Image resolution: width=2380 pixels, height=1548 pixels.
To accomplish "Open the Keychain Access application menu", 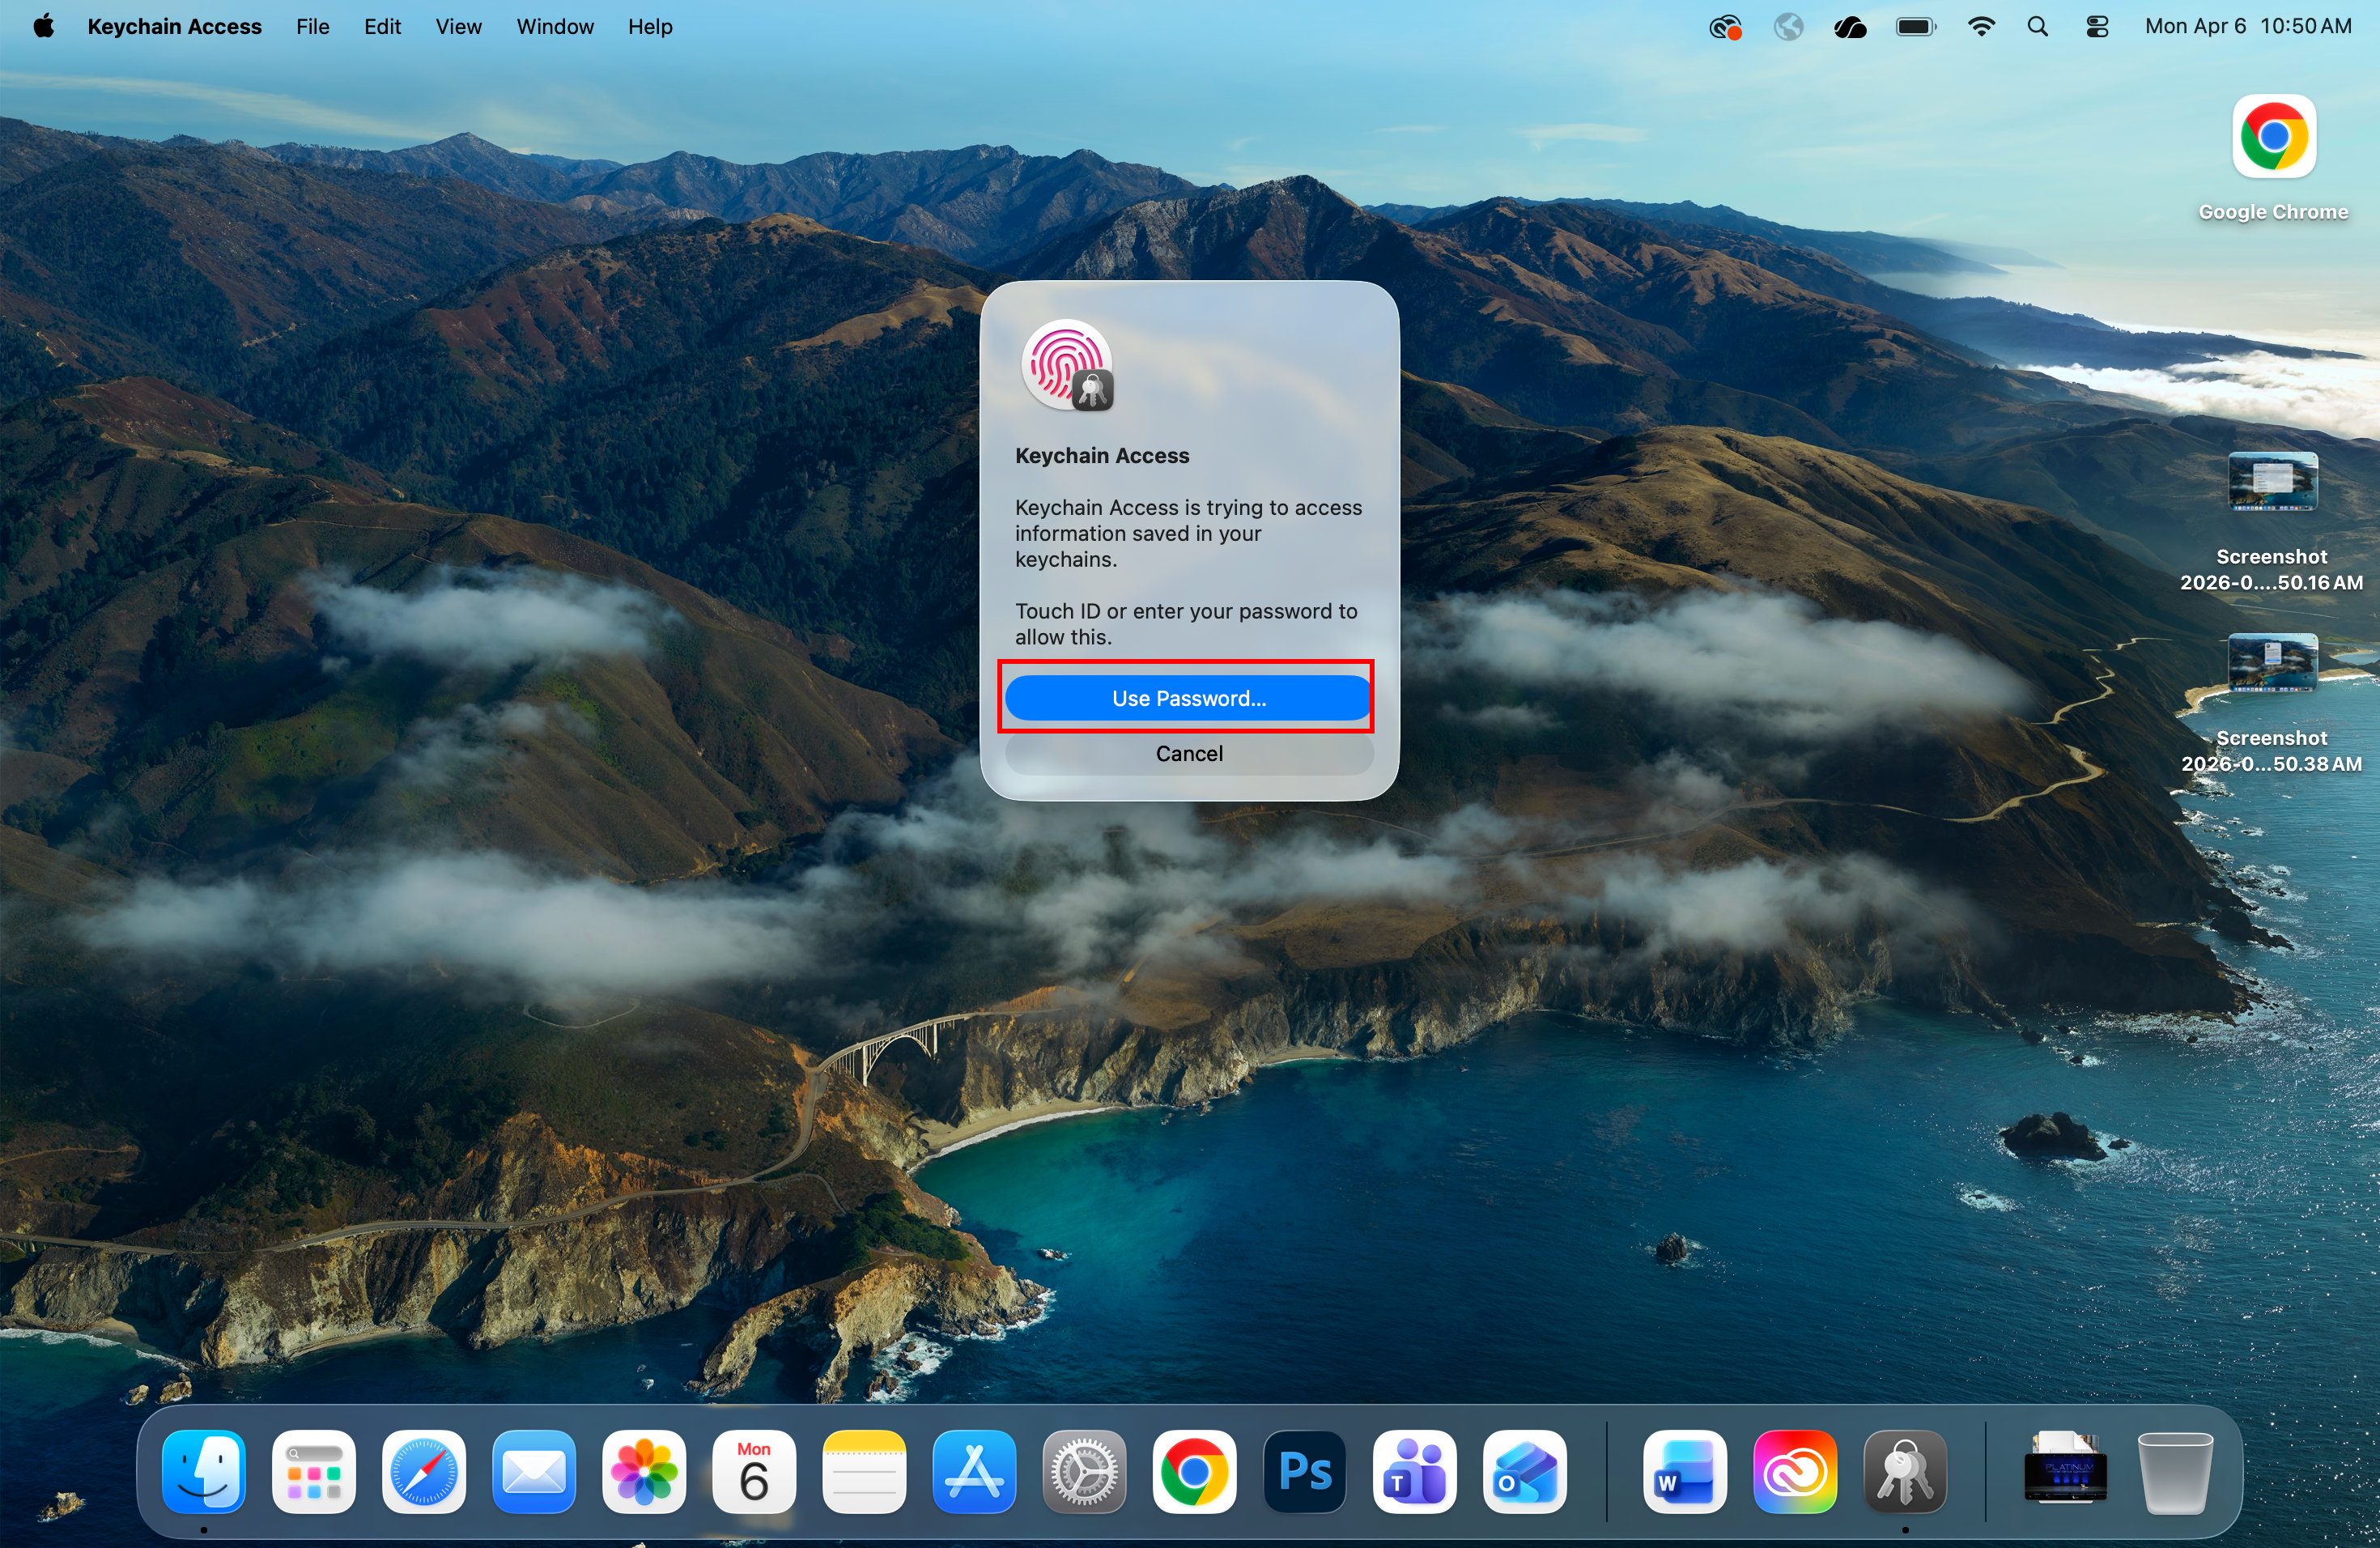I will (174, 27).
